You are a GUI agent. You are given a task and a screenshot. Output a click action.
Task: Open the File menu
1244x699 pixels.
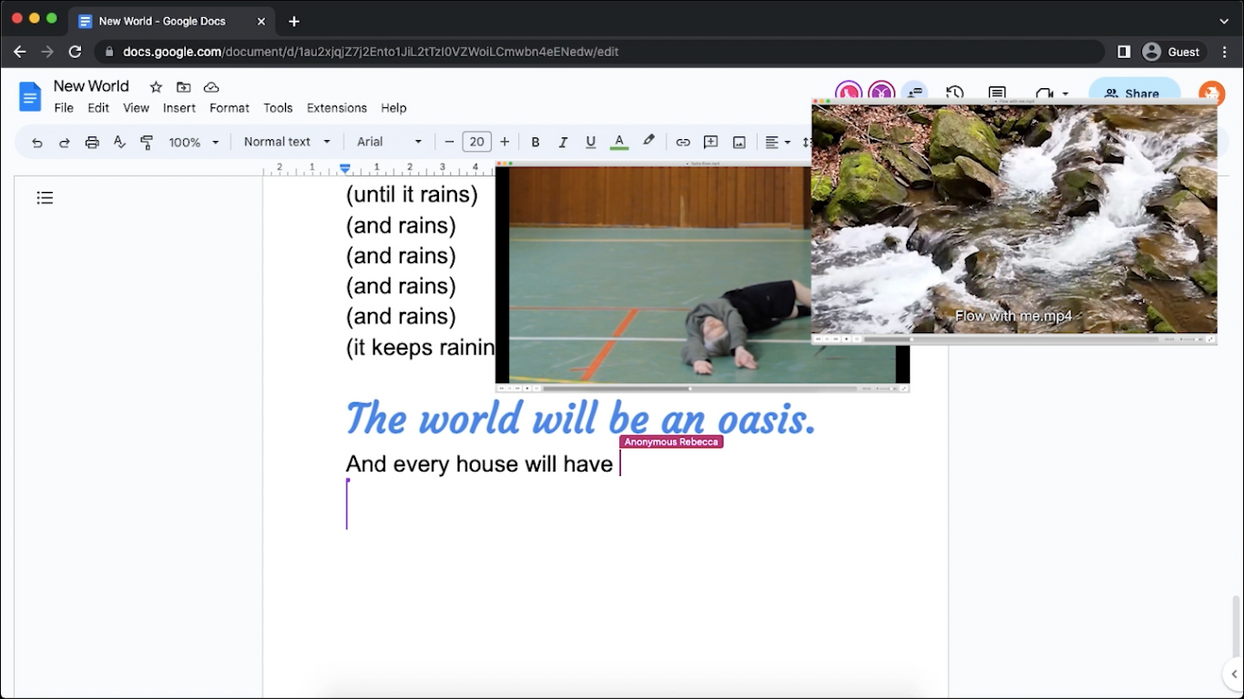pos(64,108)
